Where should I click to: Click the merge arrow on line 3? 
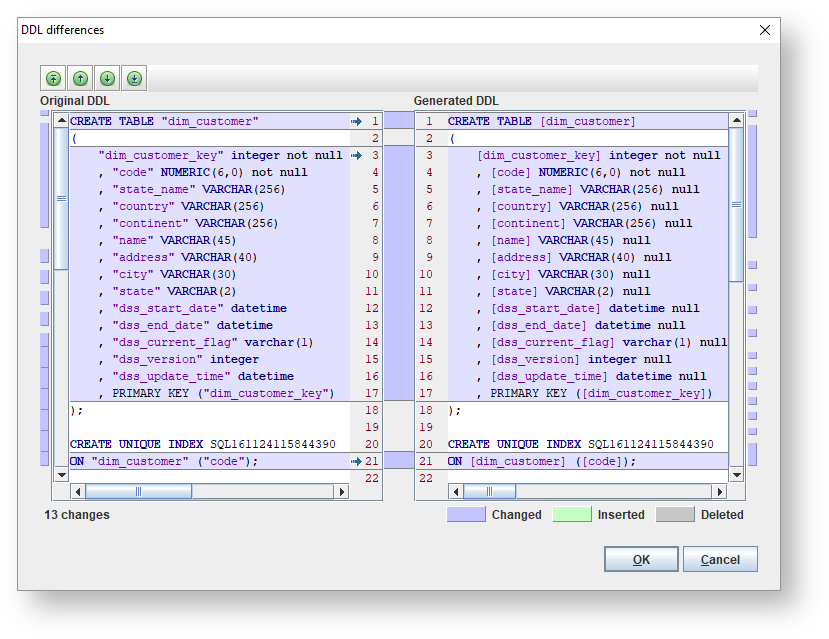click(x=356, y=155)
